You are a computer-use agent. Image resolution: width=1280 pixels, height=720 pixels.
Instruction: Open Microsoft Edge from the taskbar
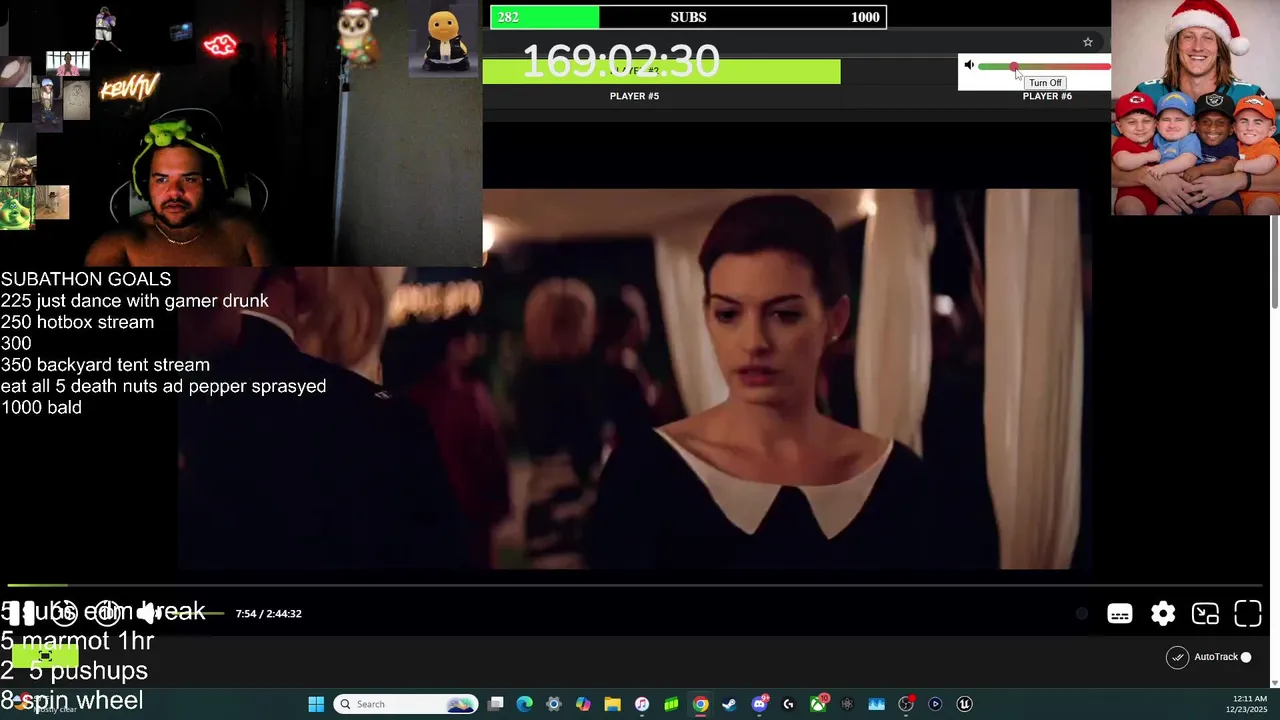point(525,704)
